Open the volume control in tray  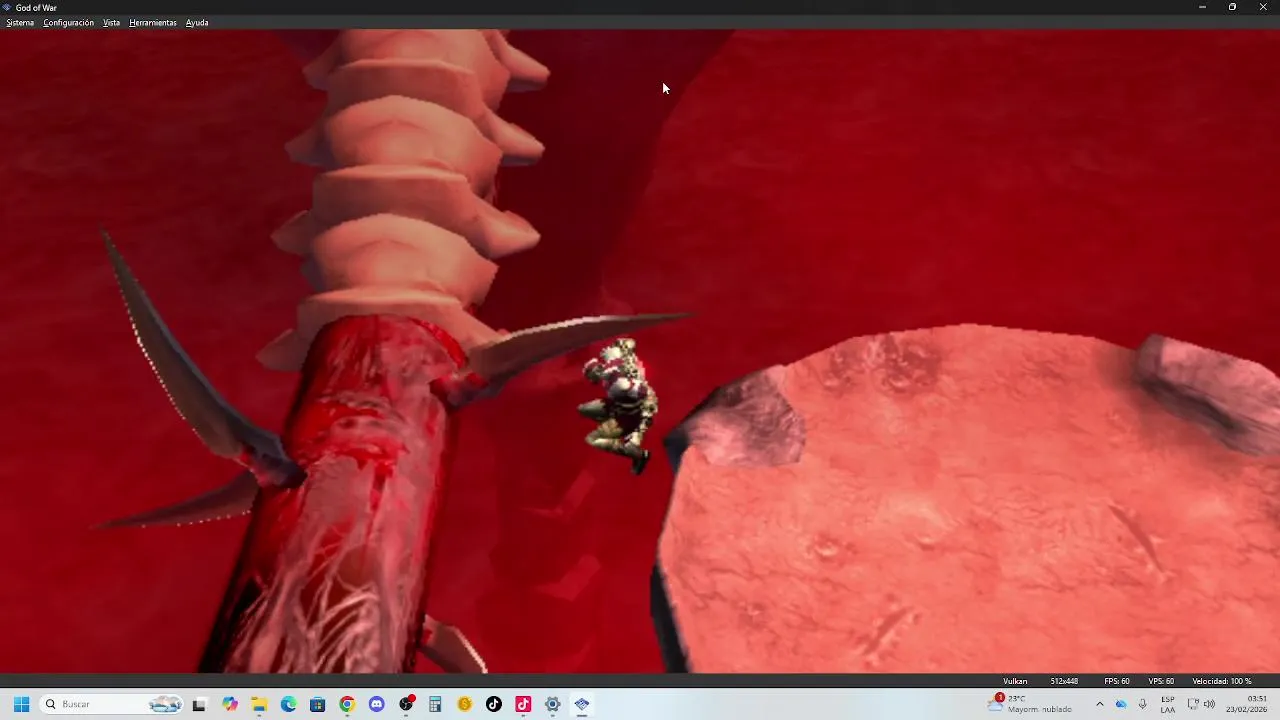click(1209, 704)
